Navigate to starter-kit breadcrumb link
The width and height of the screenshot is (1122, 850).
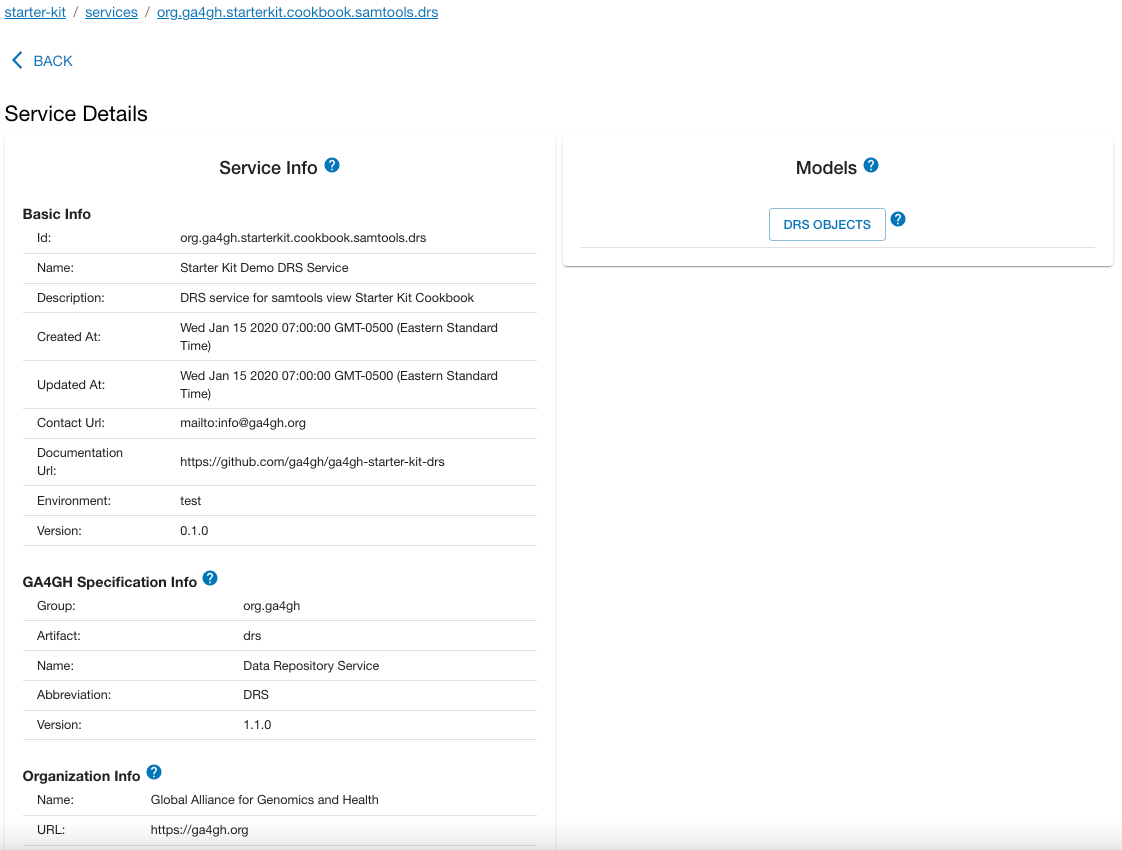[x=34, y=12]
